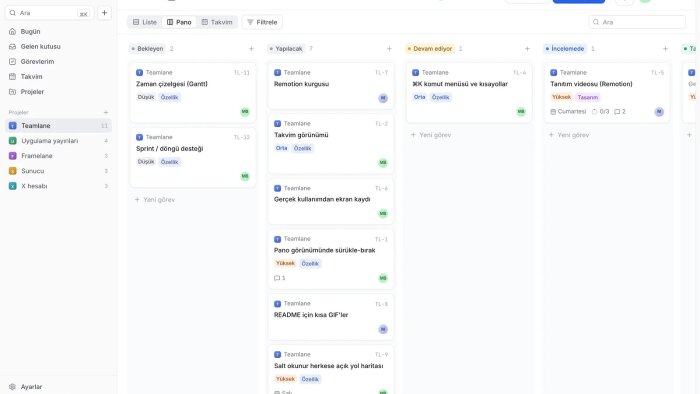
Task: Click assignee avatar on README card
Action: [383, 329]
